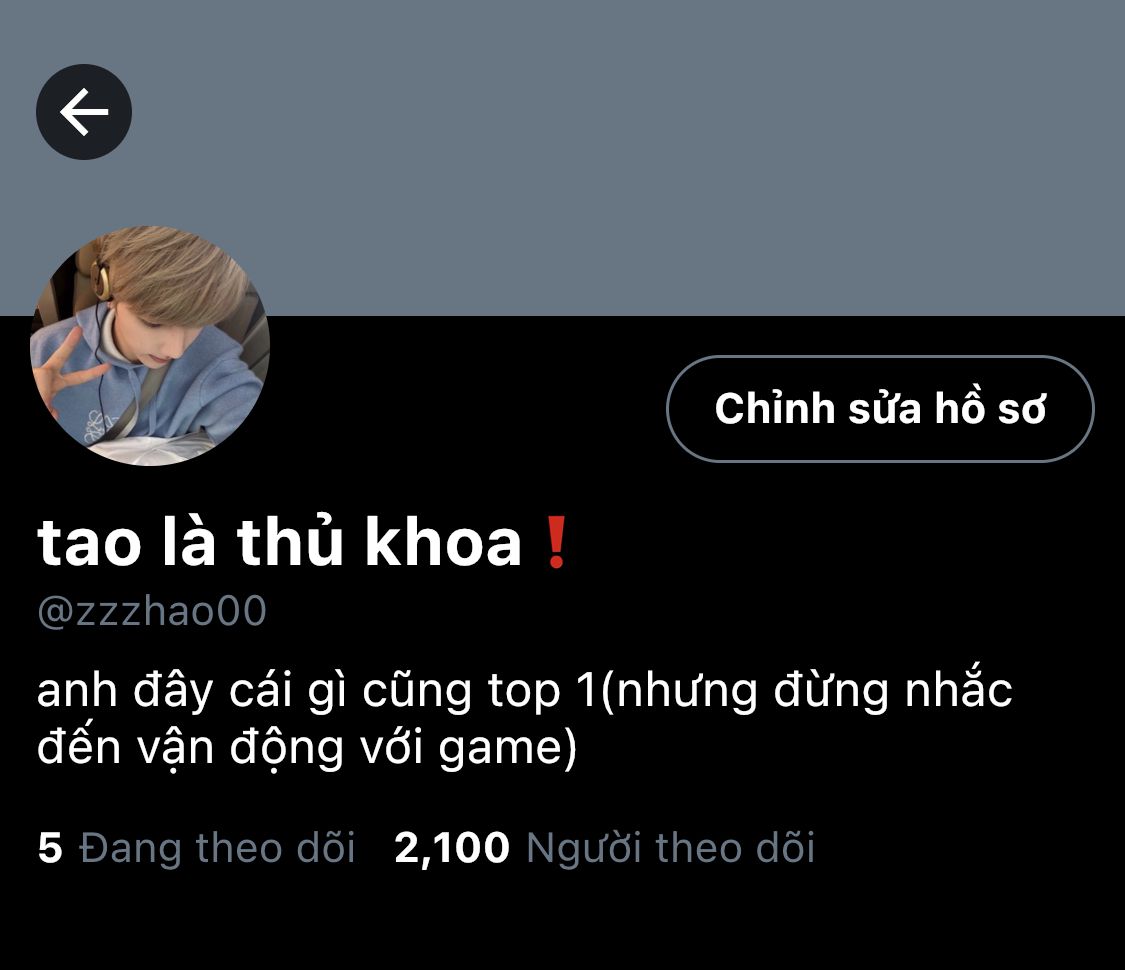Tap the bio line ending với game)
1125x970 pixels.
click(x=307, y=748)
